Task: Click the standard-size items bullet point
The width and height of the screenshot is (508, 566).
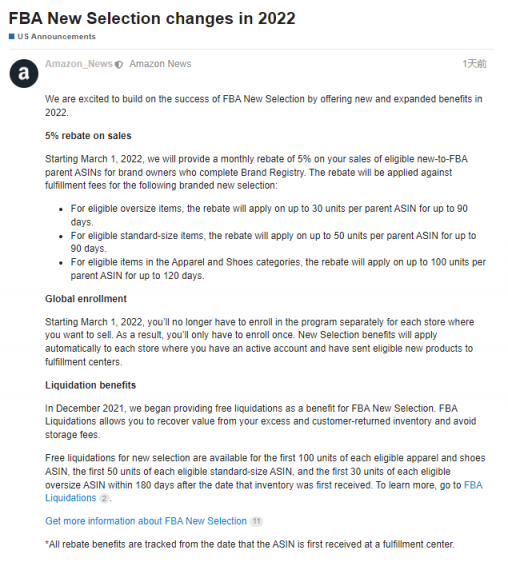Action: [x=273, y=242]
